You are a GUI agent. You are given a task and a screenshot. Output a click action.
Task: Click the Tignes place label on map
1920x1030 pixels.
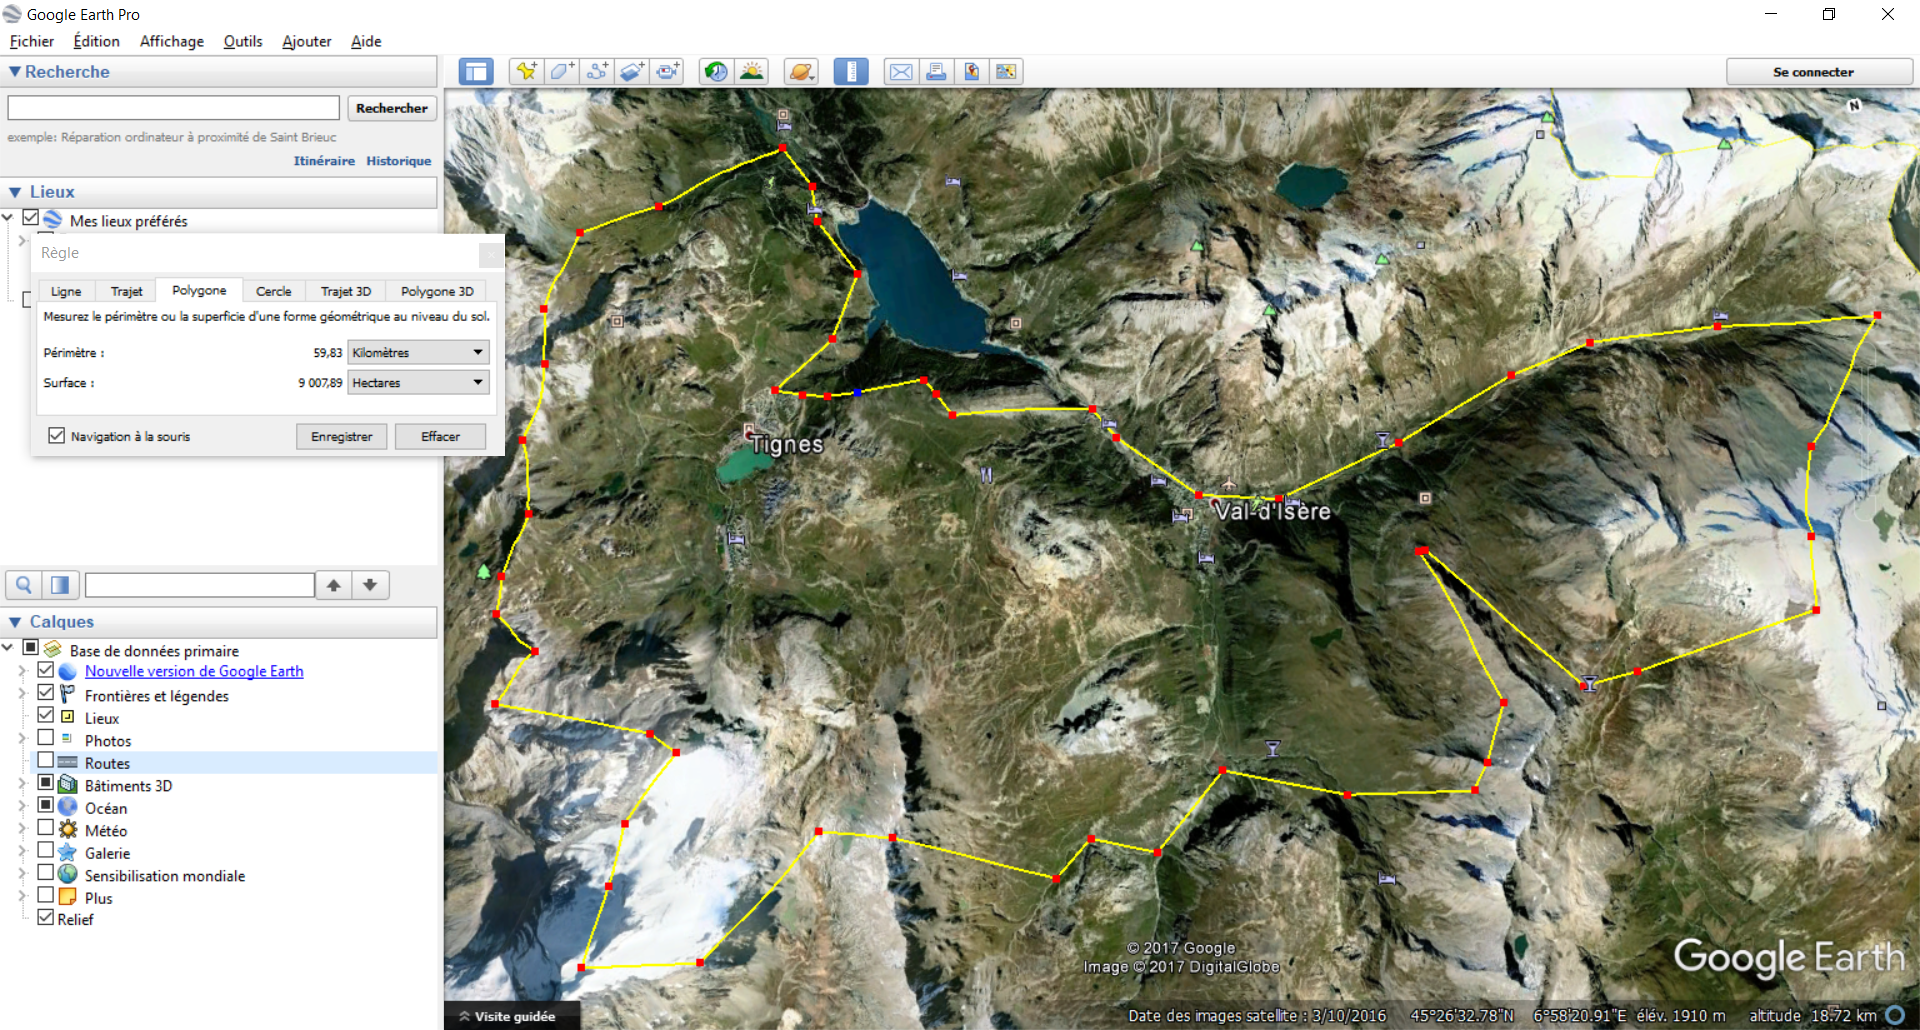787,444
